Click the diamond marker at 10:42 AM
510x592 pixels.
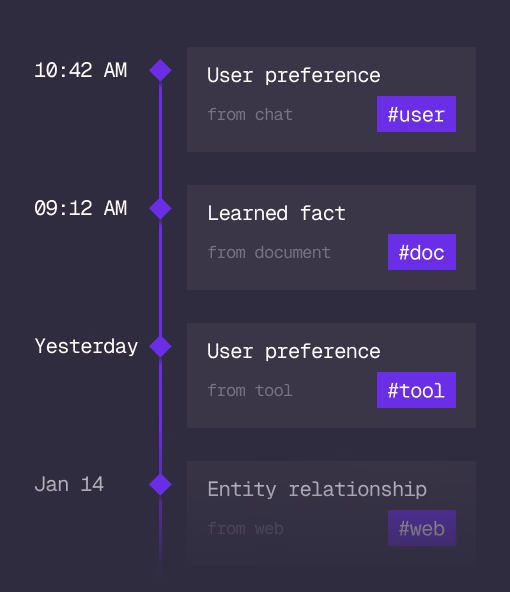[x=160, y=70]
